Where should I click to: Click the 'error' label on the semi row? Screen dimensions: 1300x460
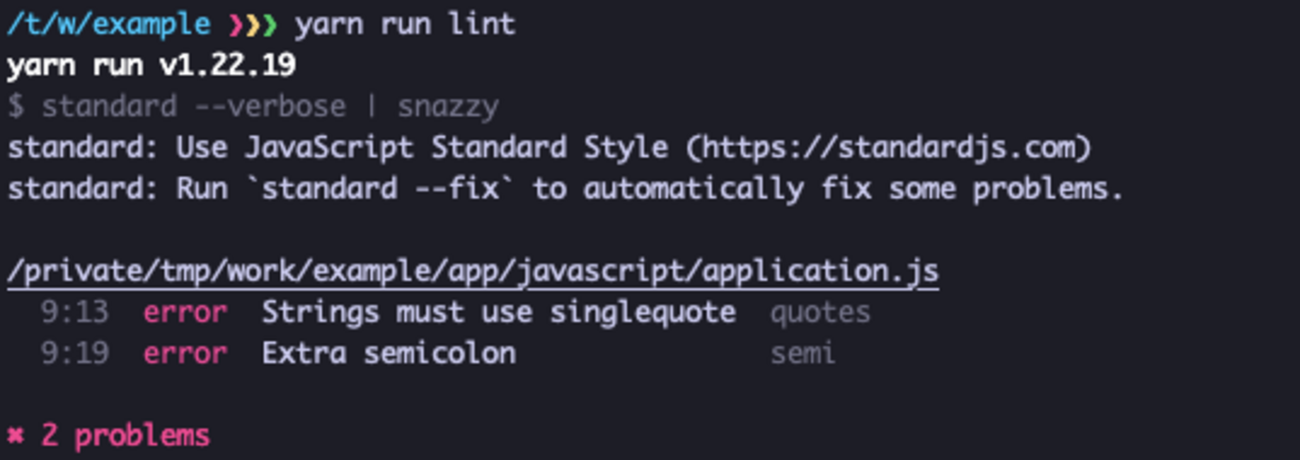[185, 353]
